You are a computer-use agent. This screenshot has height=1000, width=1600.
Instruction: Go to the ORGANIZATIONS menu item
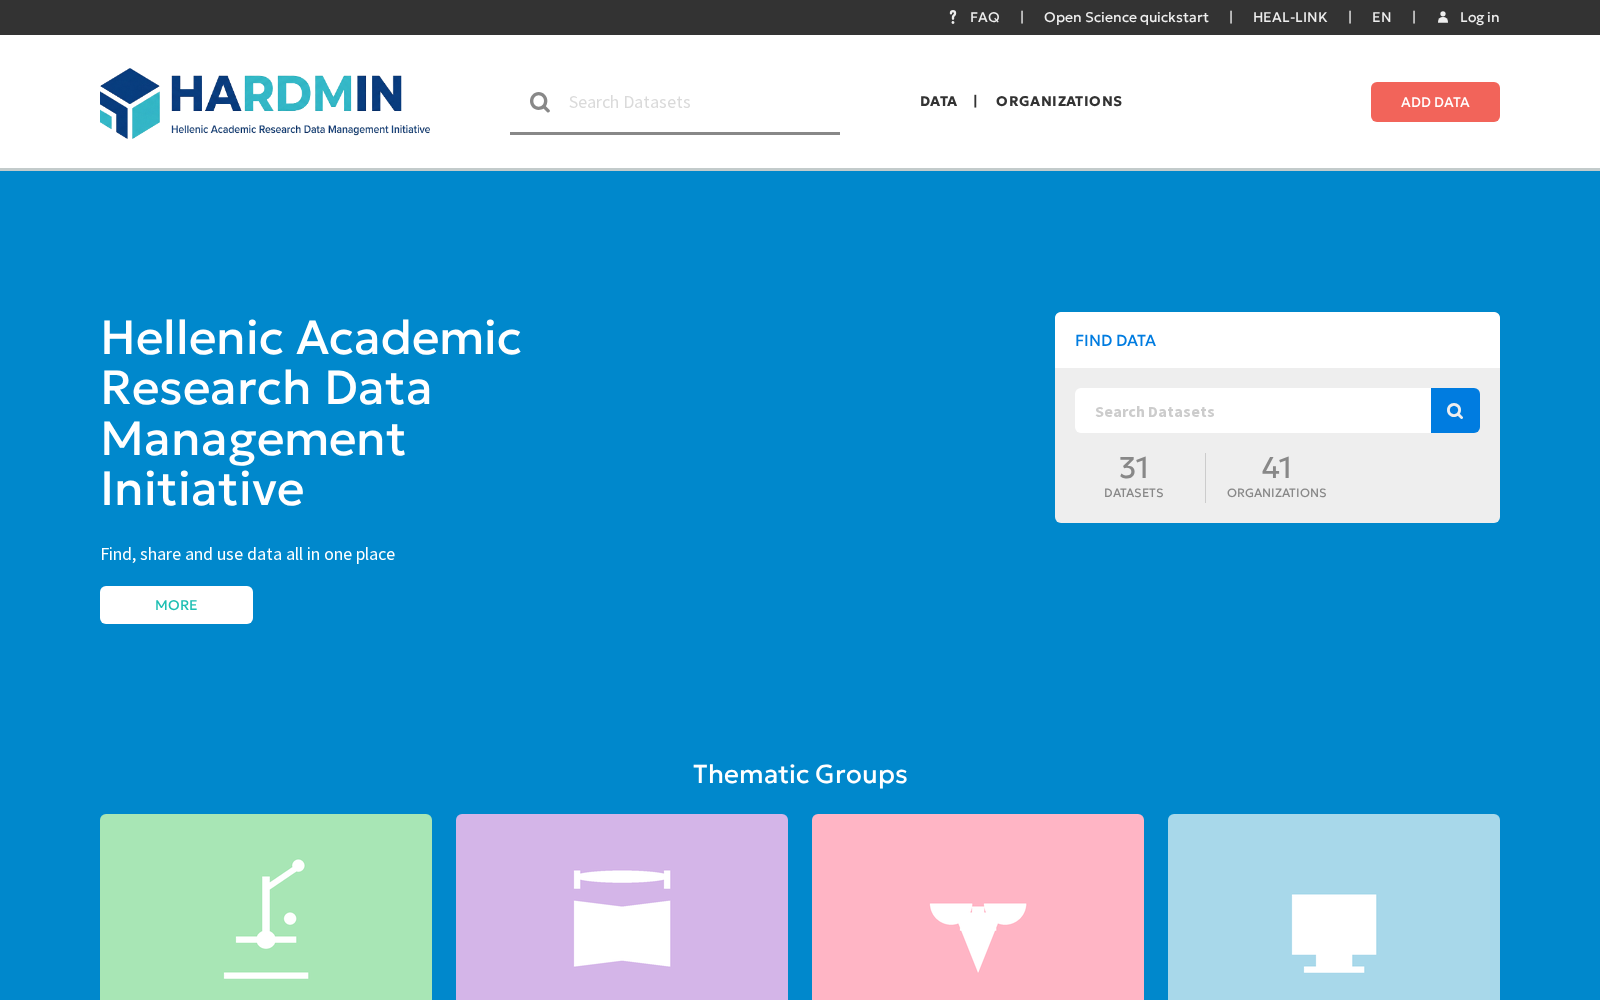1059,101
